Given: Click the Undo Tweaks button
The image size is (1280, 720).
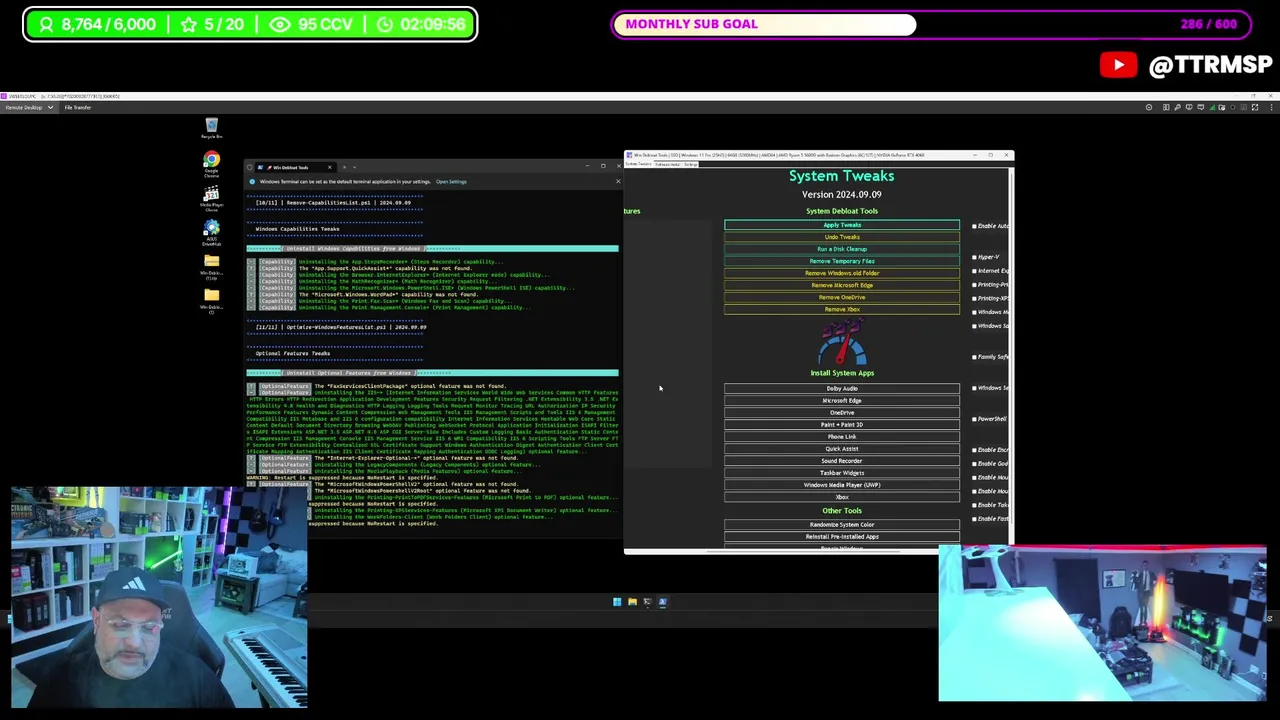Looking at the screenshot, I should [842, 237].
